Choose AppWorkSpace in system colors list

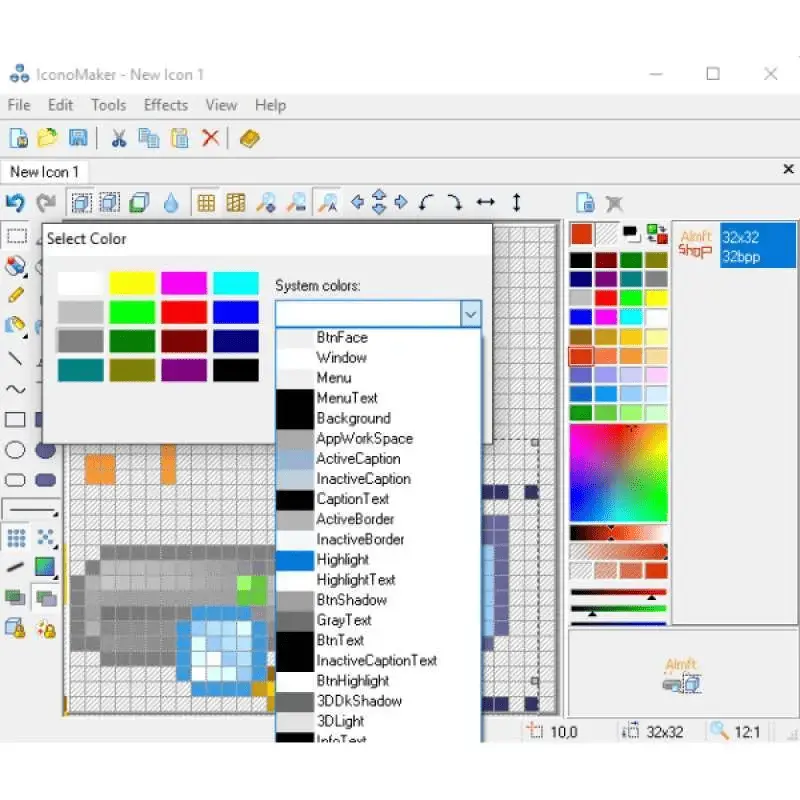[378, 439]
